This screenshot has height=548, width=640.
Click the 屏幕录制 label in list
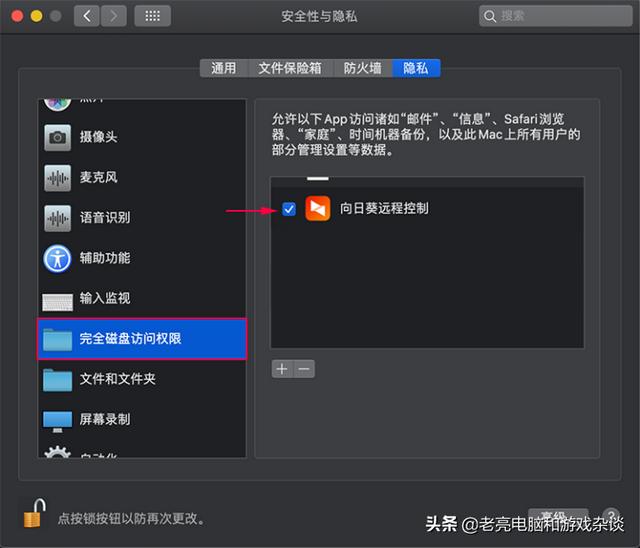pyautogui.click(x=105, y=419)
